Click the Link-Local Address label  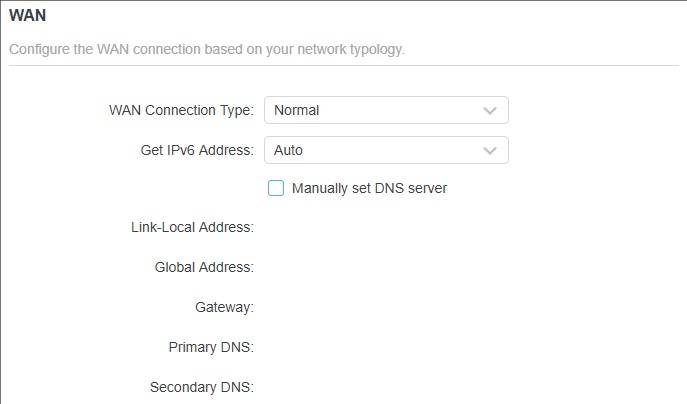click(x=192, y=227)
